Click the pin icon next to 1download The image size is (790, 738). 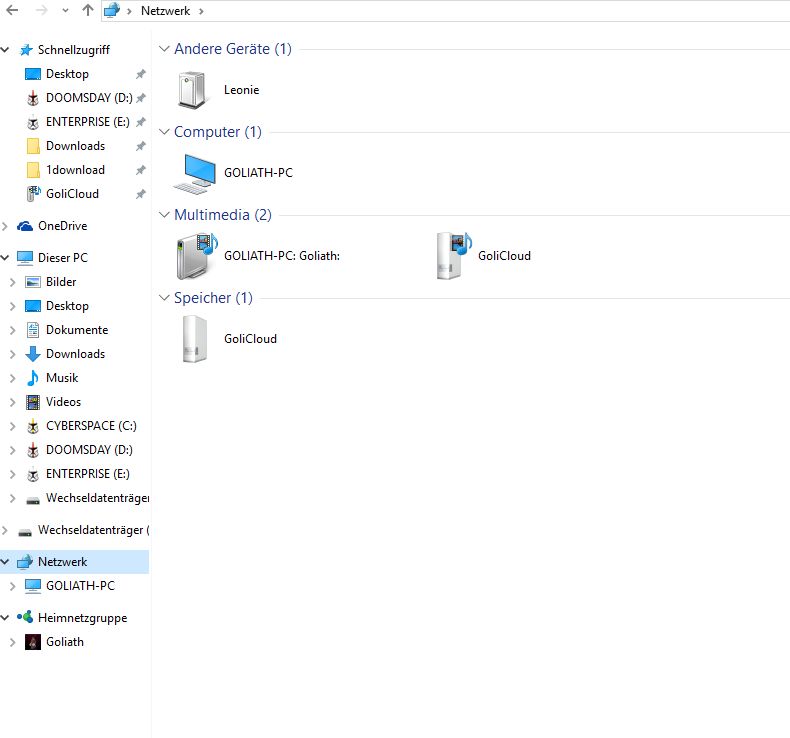tap(141, 170)
